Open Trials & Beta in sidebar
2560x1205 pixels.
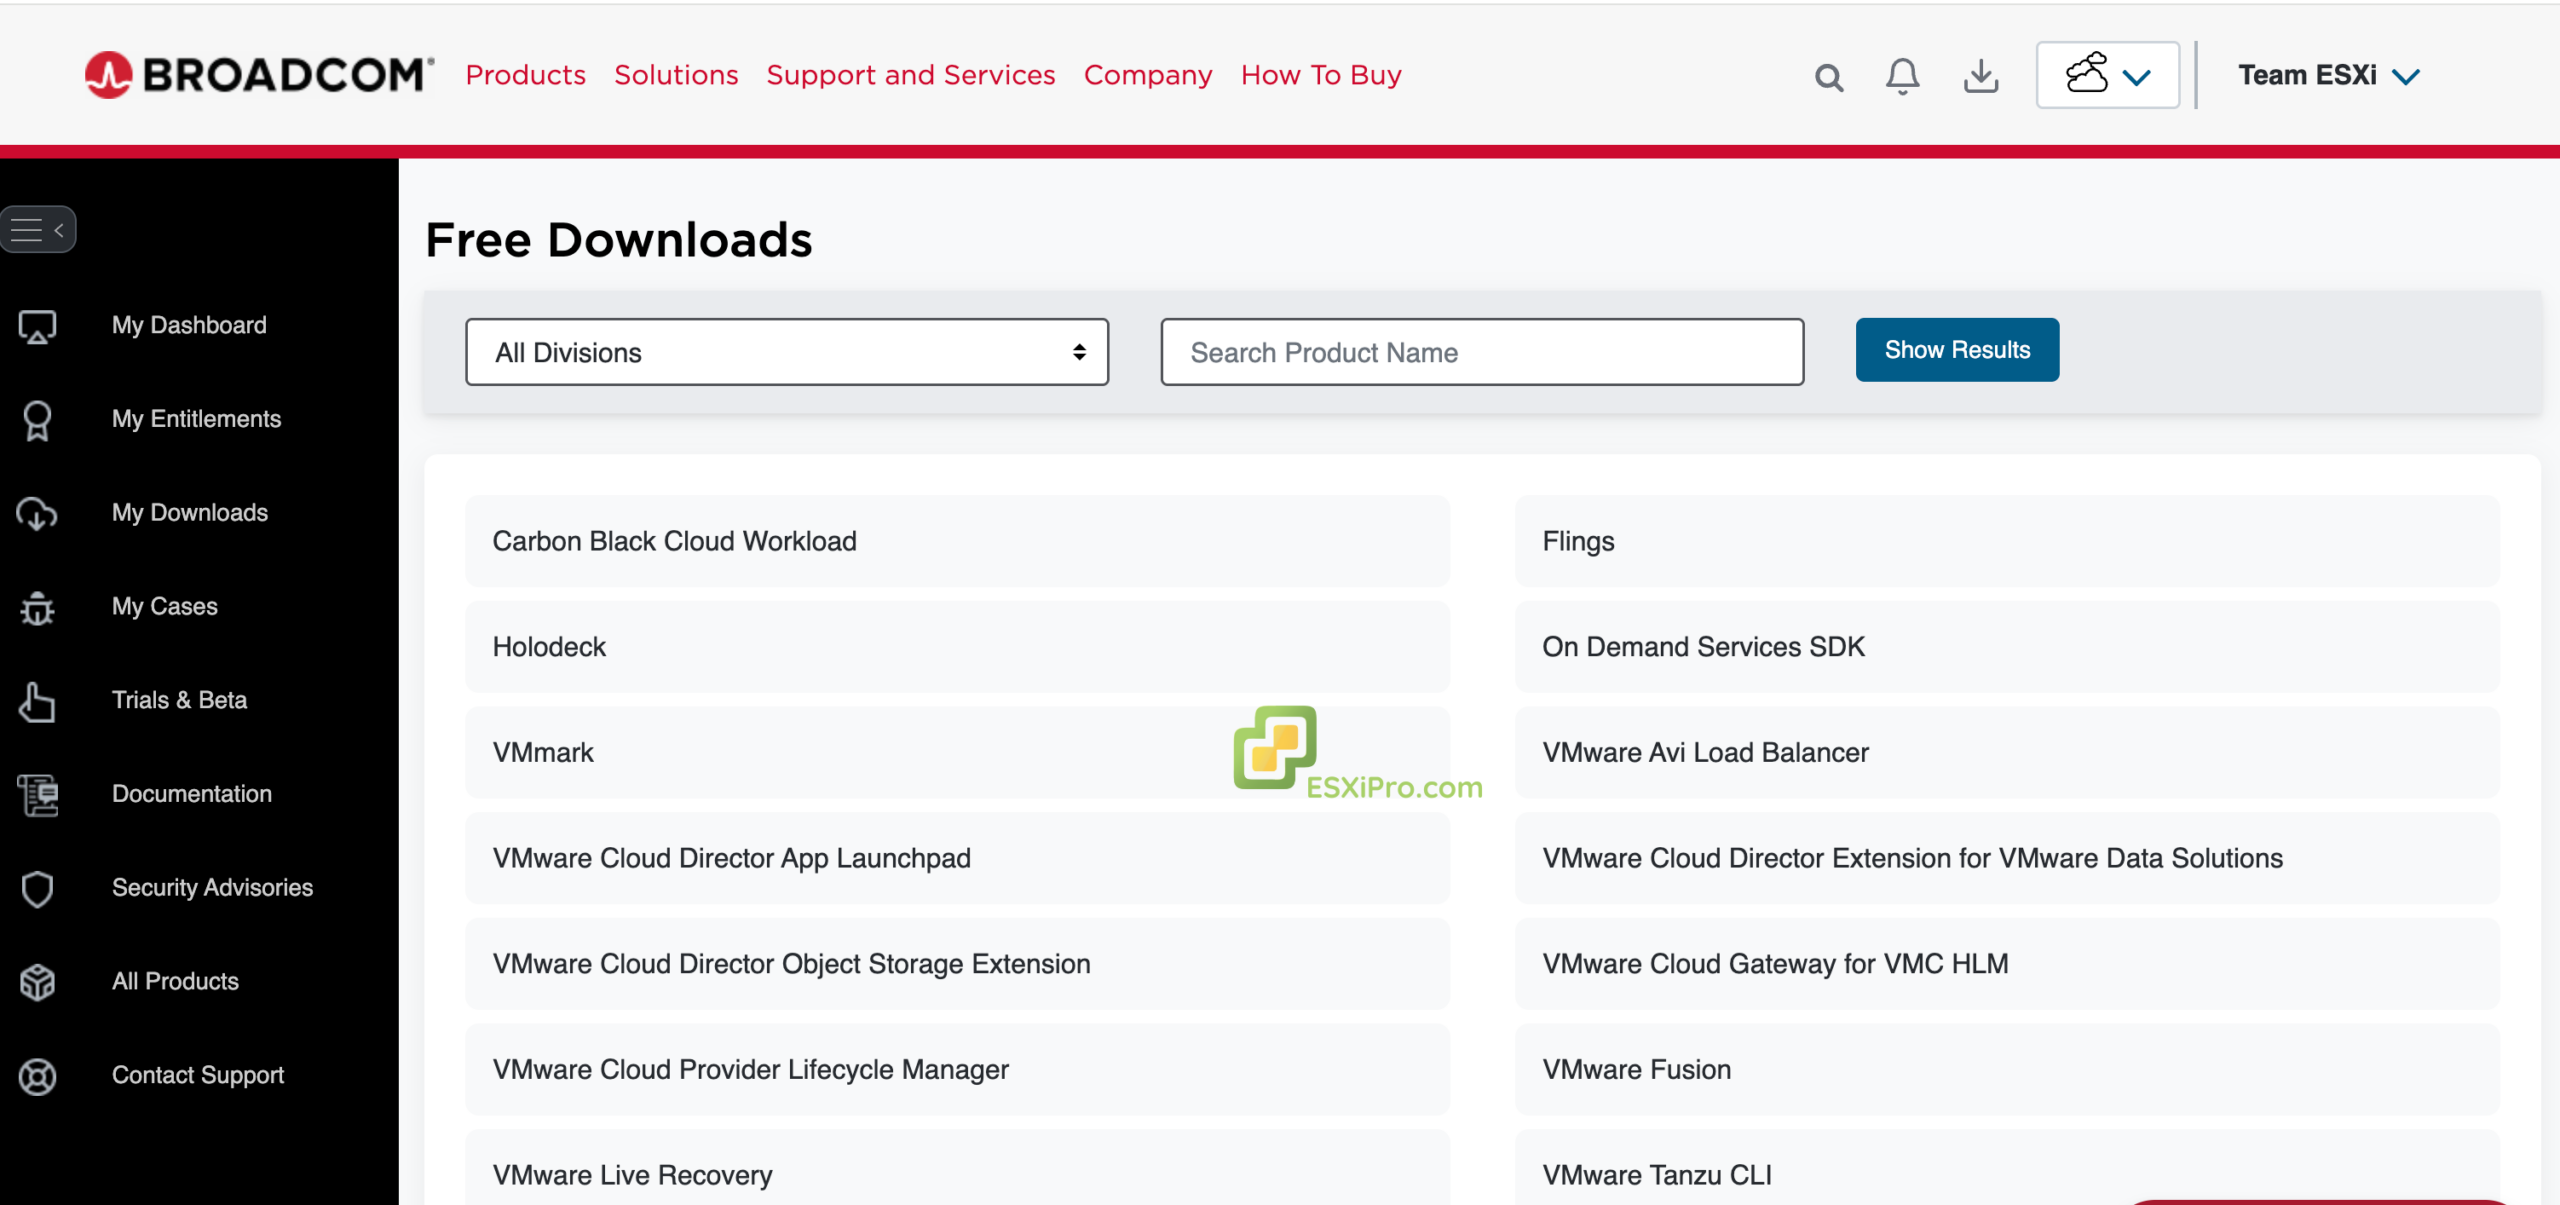[179, 700]
